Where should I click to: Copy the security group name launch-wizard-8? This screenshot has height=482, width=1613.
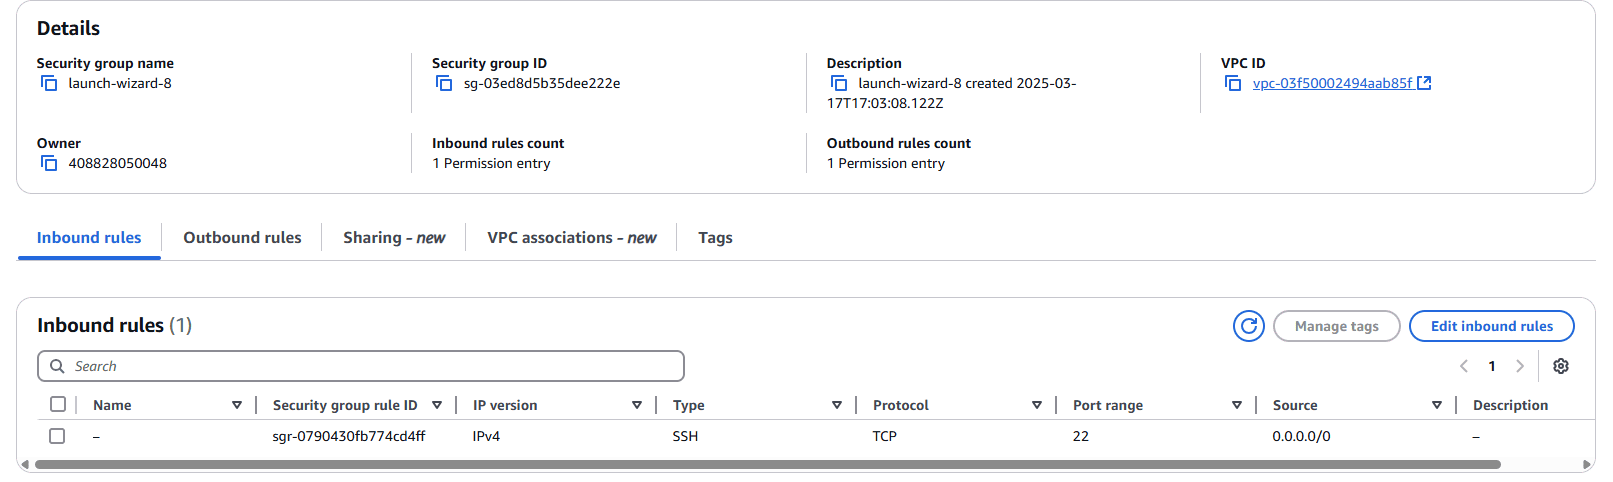click(x=49, y=83)
